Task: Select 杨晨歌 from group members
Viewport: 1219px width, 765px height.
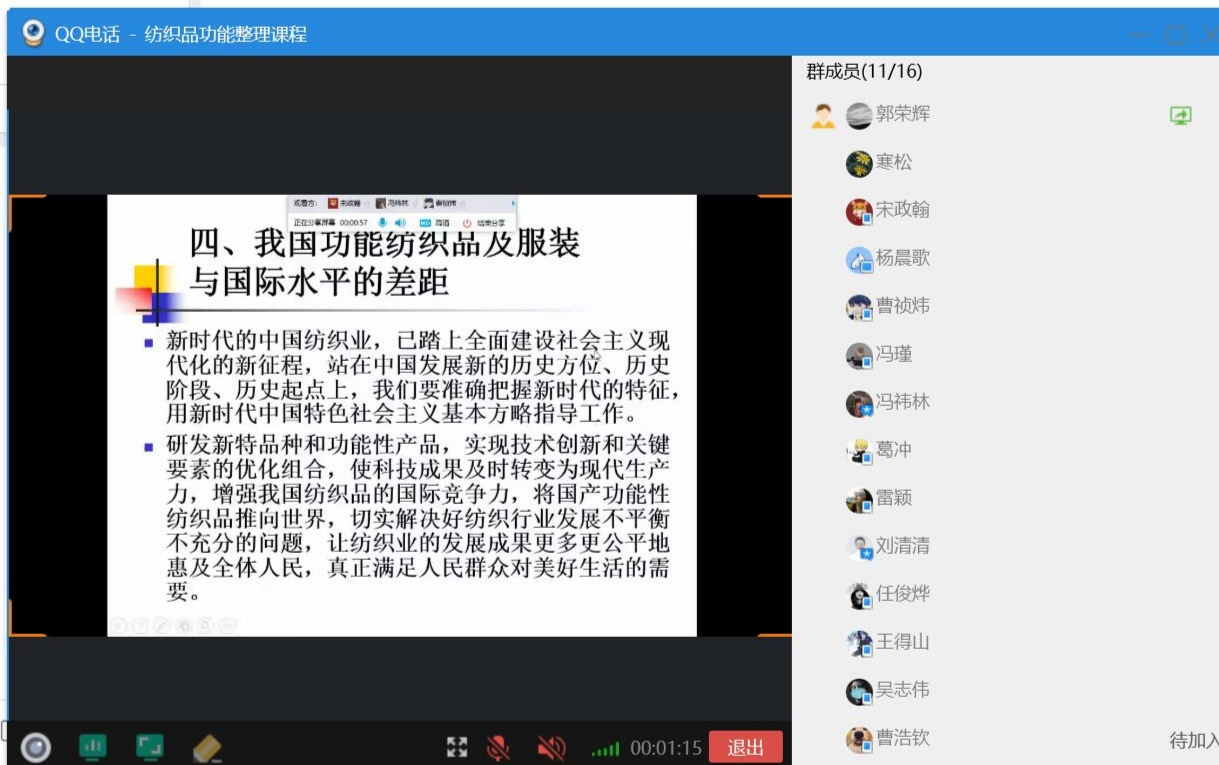Action: pyautogui.click(x=902, y=258)
